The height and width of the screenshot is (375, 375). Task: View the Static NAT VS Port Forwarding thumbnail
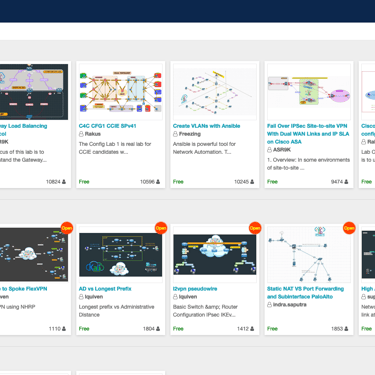click(x=309, y=255)
